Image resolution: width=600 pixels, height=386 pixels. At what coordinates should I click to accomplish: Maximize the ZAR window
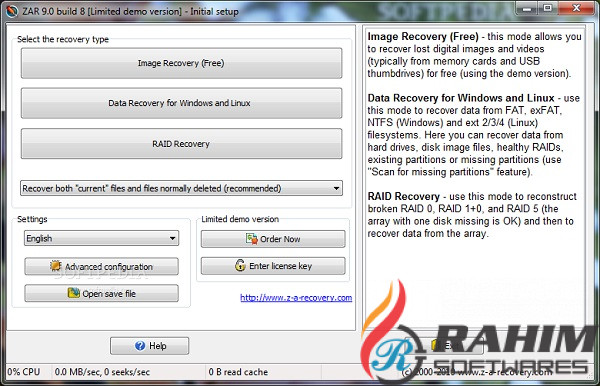click(x=548, y=8)
